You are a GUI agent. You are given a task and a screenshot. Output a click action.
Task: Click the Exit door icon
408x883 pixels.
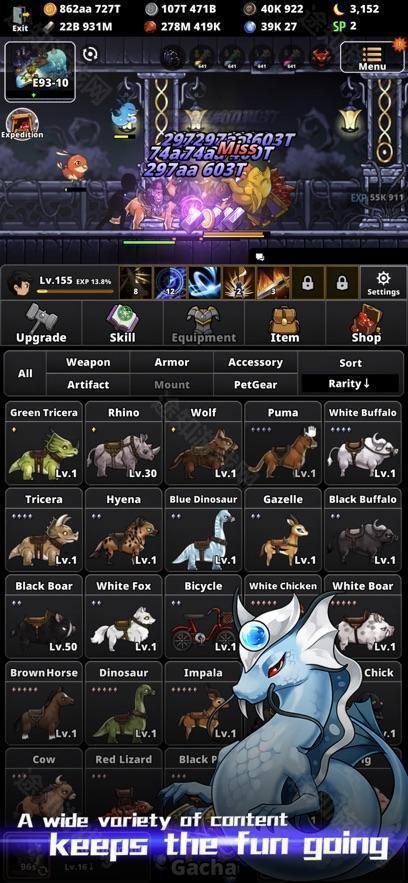coord(20,18)
